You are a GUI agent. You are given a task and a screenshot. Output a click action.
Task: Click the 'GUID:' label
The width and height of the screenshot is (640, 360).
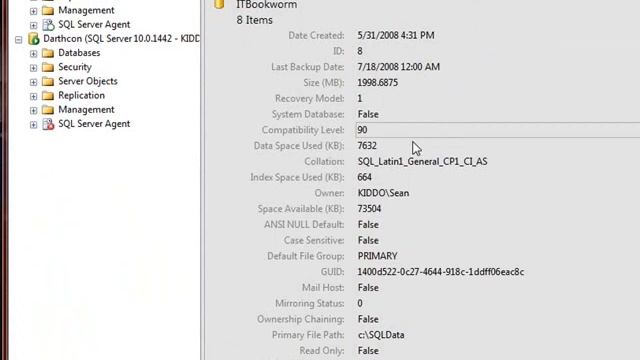pos(333,272)
